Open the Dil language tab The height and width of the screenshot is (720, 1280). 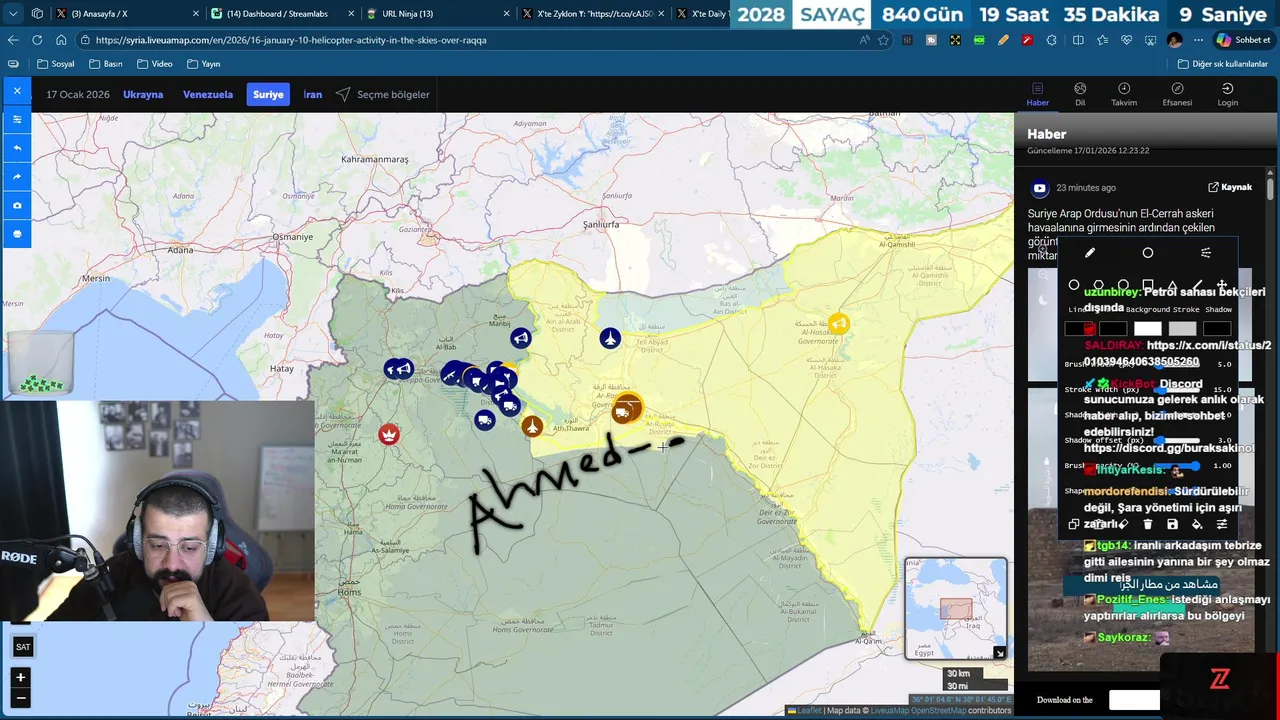coord(1080,95)
